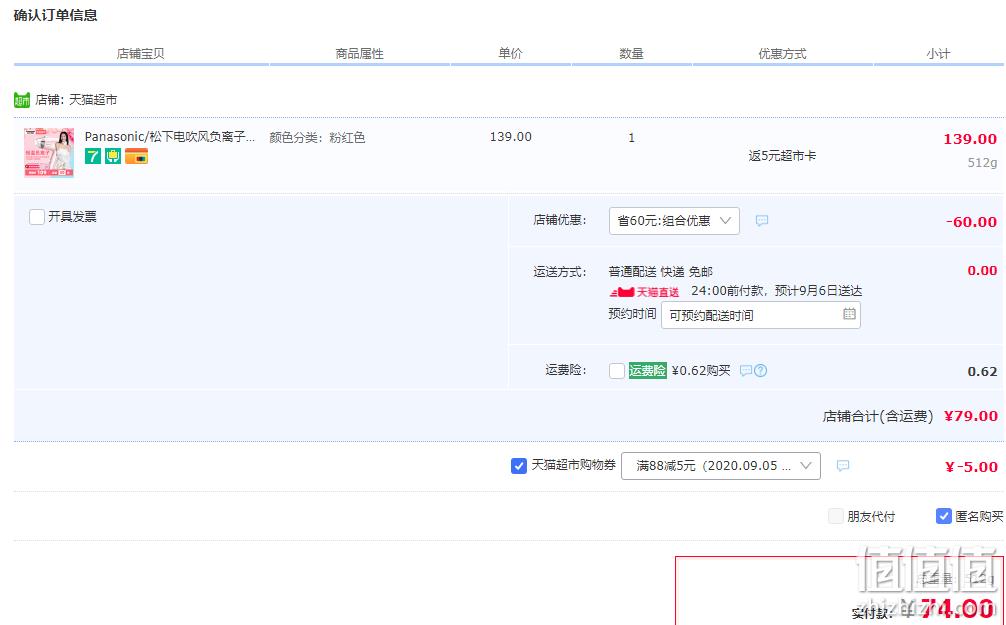Open the 满88减5元 coupon dropdown
This screenshot has height=625, width=1006.
720,466
